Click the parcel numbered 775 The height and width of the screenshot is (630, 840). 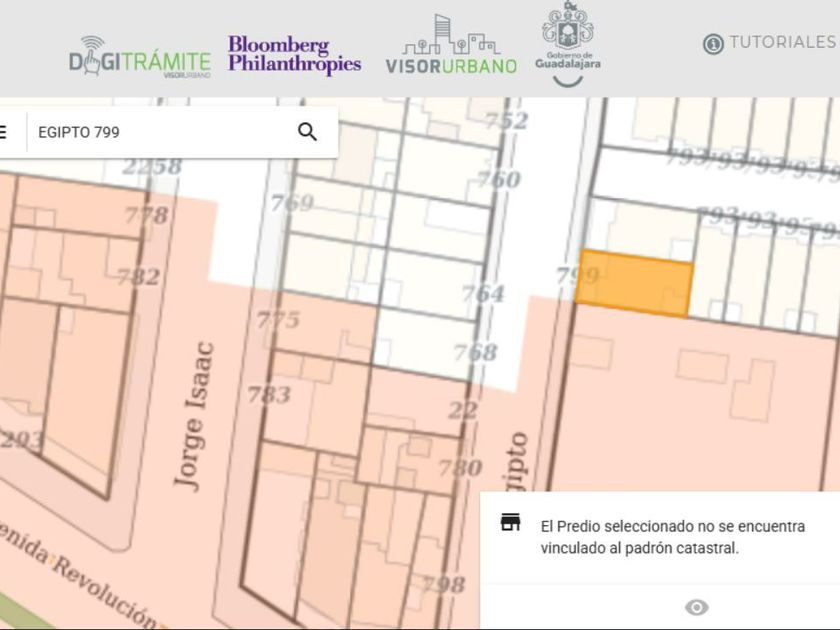[x=278, y=320]
